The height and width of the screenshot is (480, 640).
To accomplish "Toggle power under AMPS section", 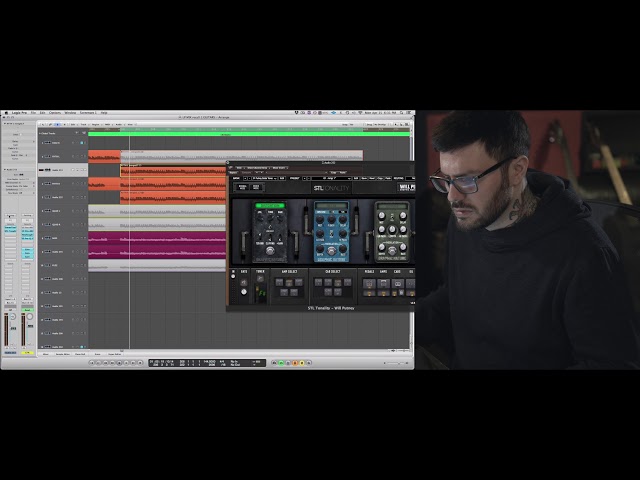I will (x=383, y=294).
